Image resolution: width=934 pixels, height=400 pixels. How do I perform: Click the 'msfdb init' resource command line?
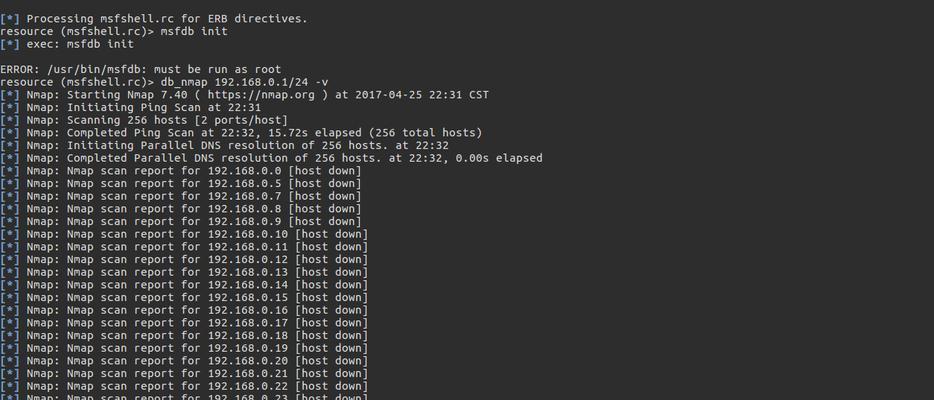click(114, 32)
